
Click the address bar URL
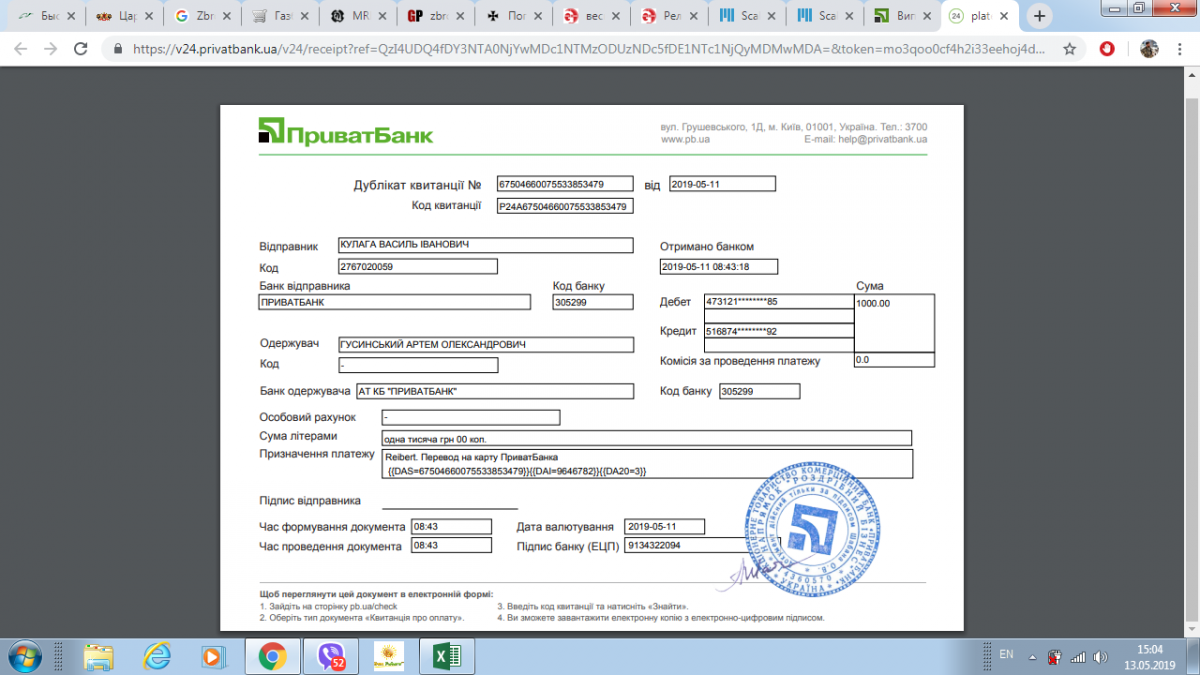(x=588, y=48)
